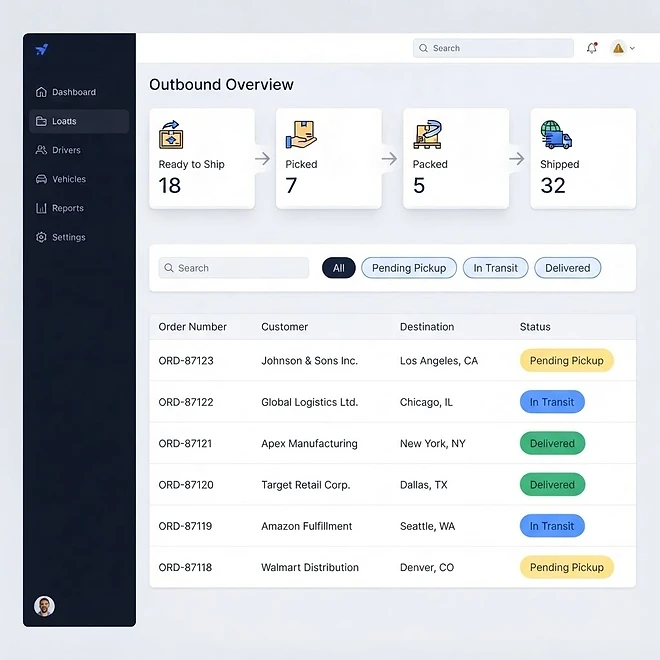The width and height of the screenshot is (660, 660).
Task: Open order ORD-87120
Action: (186, 485)
